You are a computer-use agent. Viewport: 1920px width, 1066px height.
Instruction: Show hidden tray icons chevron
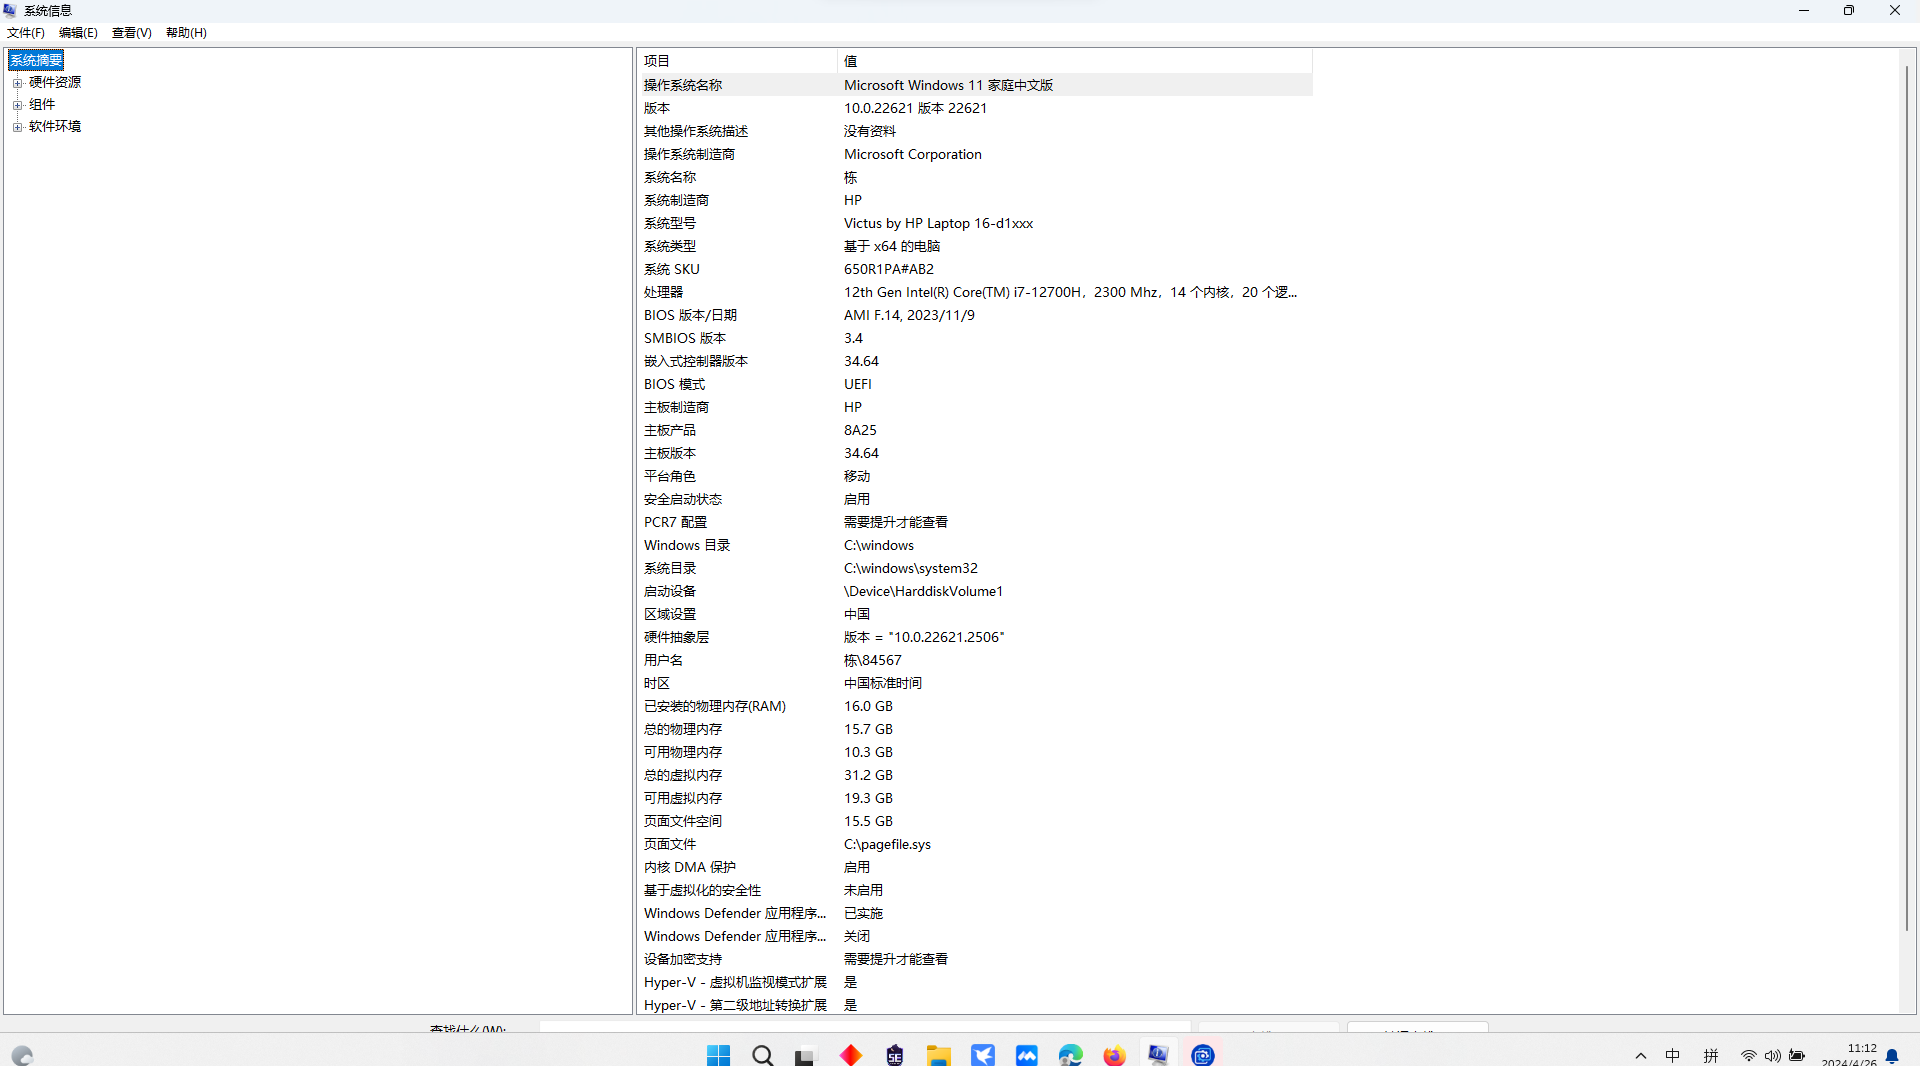point(1640,1056)
